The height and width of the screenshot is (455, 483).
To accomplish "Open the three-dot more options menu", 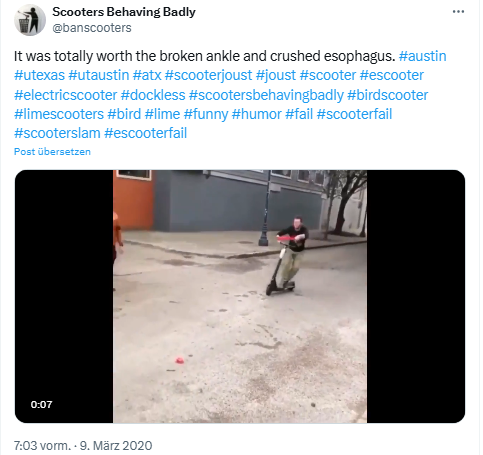I will tap(458, 12).
